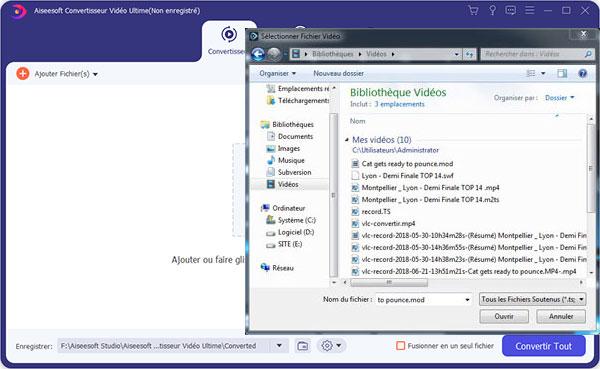Viewport: 600px width, 369px height.
Task: Click the vertical scrollbar of file list
Action: click(x=591, y=168)
